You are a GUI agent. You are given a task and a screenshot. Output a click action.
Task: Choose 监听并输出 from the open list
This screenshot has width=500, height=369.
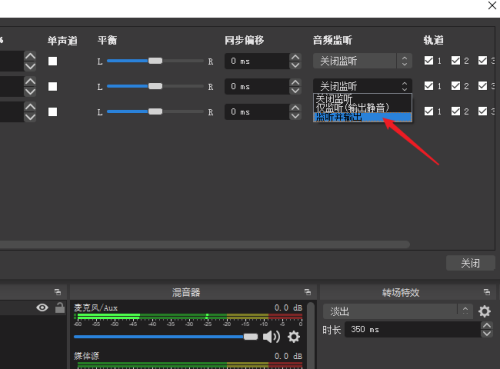[x=362, y=117]
